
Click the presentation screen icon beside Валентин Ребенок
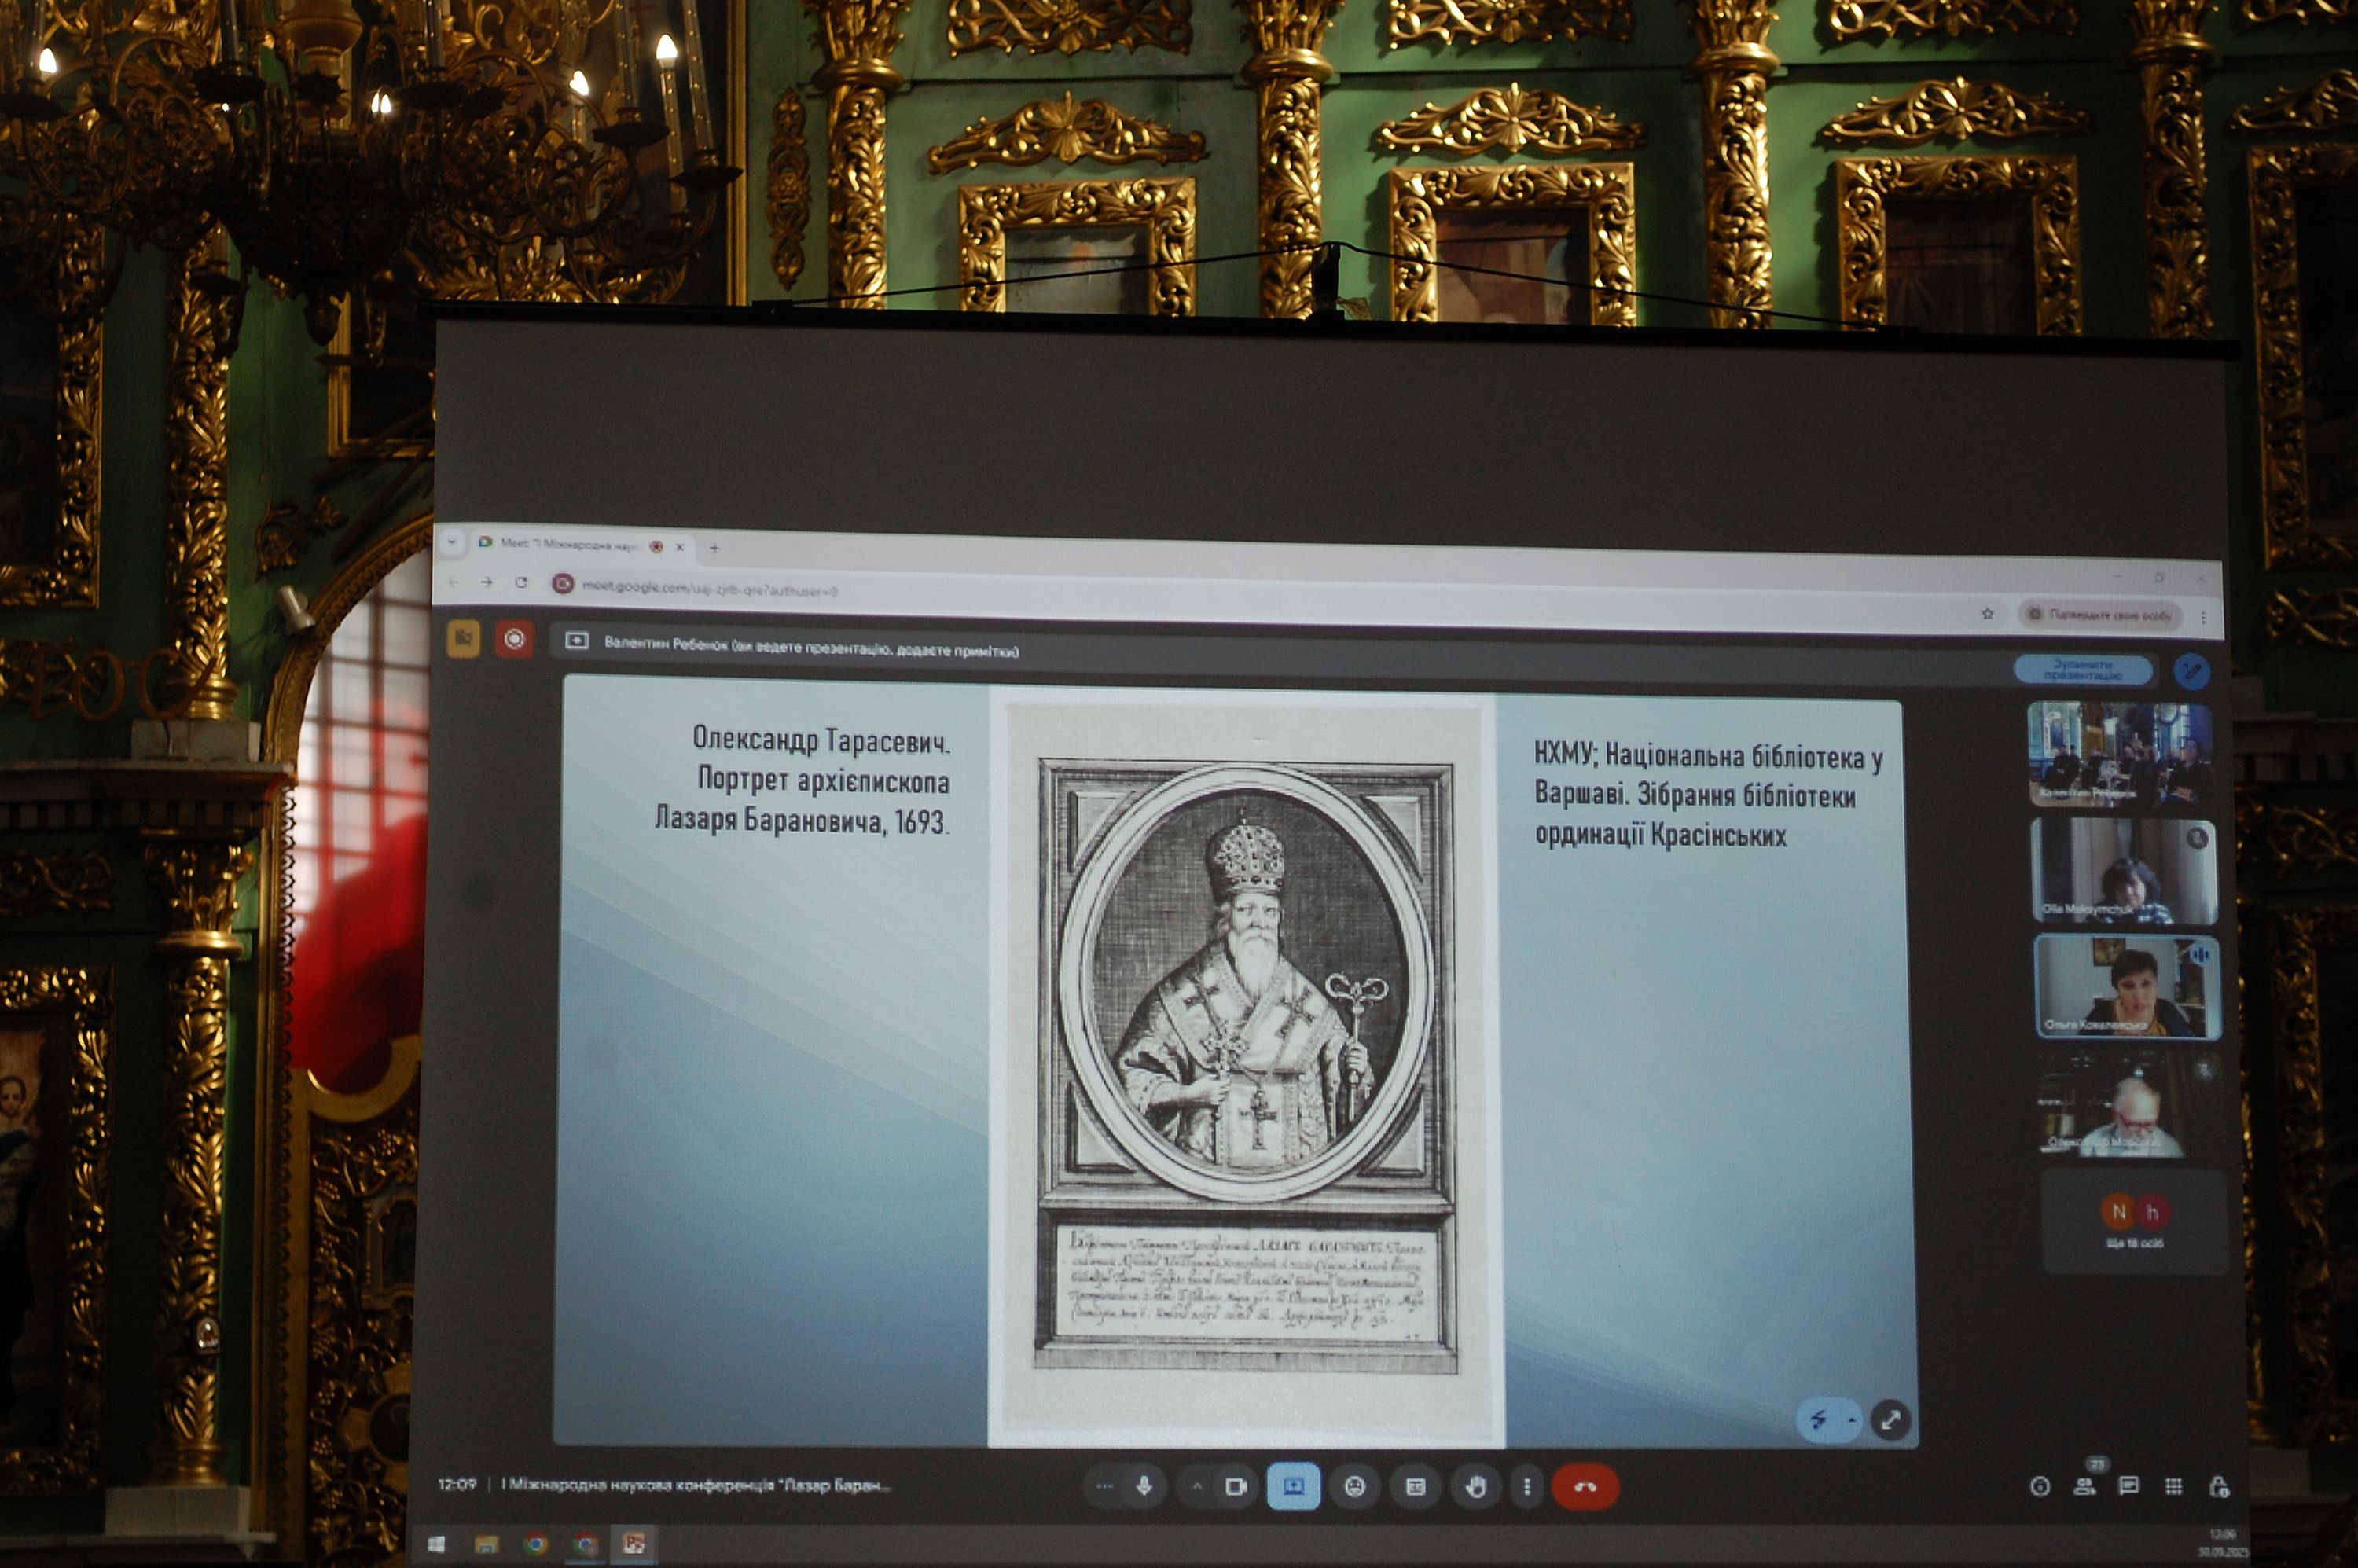tap(577, 641)
